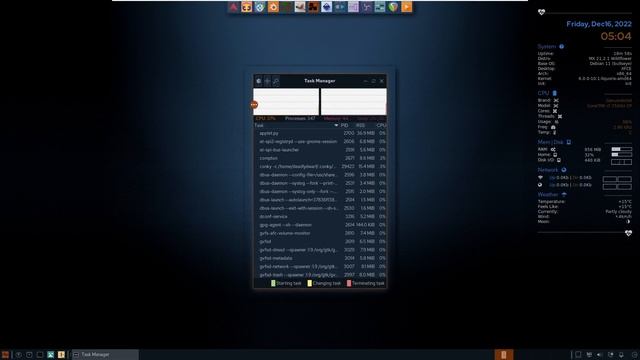This screenshot has width=640, height=360.
Task: Open the teal sliders dock icon
Action: [380, 7]
